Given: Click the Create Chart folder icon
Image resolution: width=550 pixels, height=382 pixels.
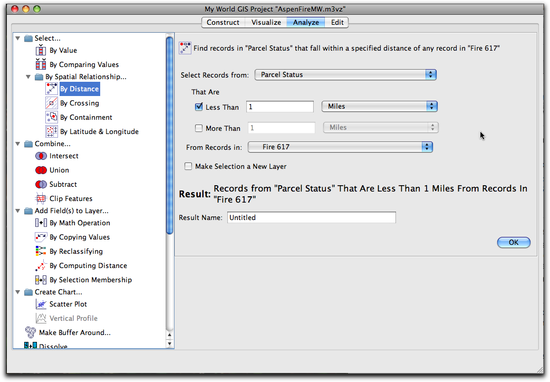Looking at the screenshot, I should (28, 292).
